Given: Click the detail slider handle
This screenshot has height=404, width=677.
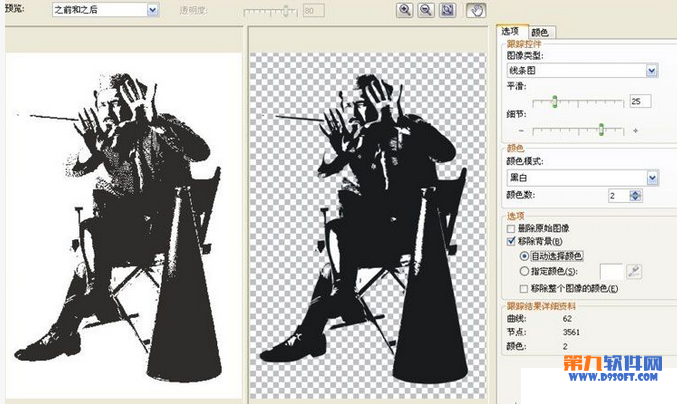Looking at the screenshot, I should [x=601, y=129].
